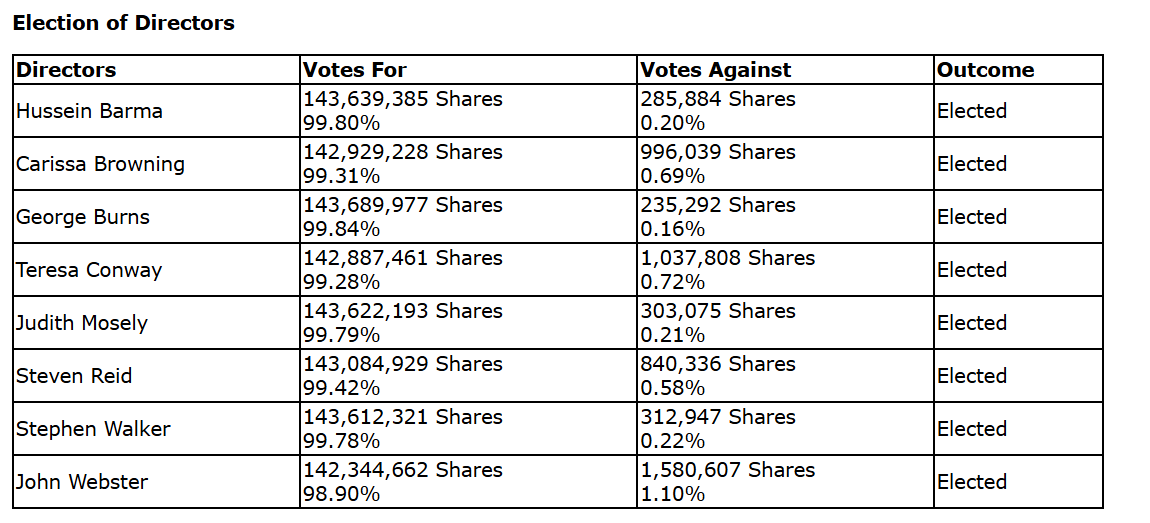Click the Votes Against column header

[715, 70]
